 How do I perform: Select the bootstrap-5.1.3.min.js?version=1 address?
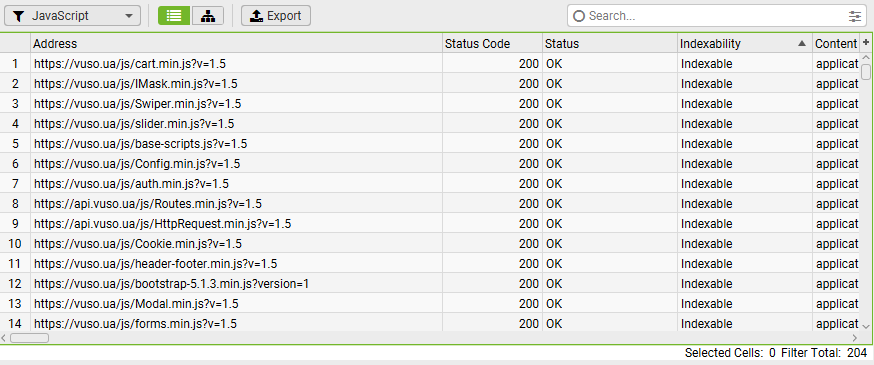pyautogui.click(x=172, y=284)
